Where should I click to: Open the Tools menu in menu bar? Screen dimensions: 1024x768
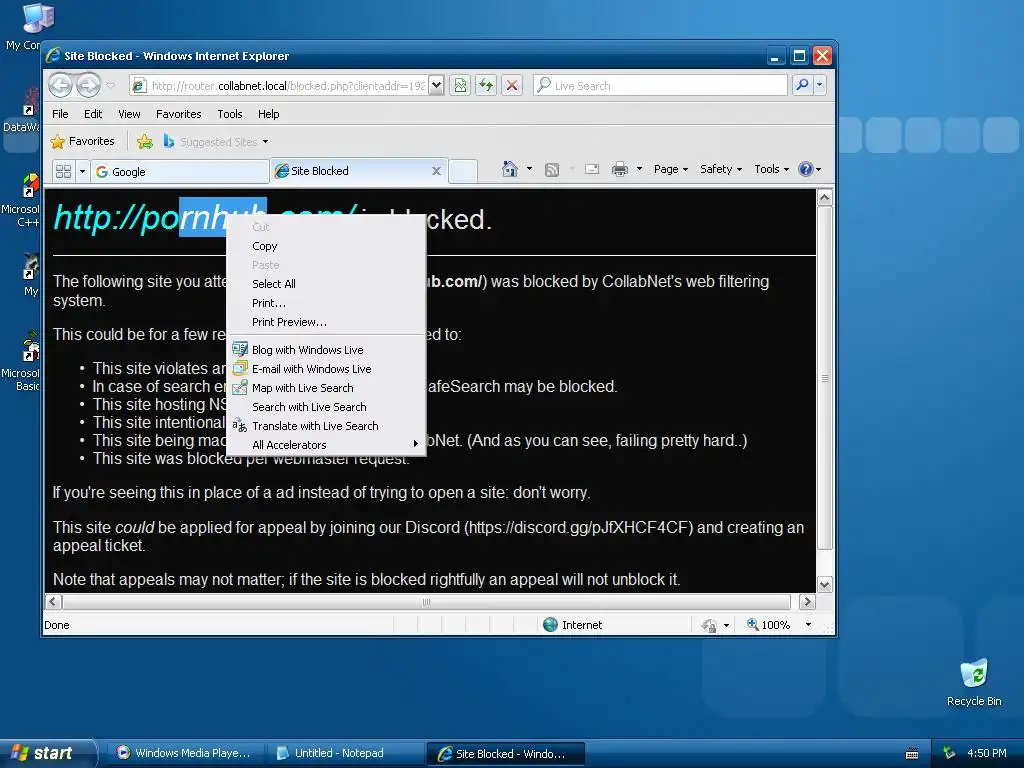(230, 114)
